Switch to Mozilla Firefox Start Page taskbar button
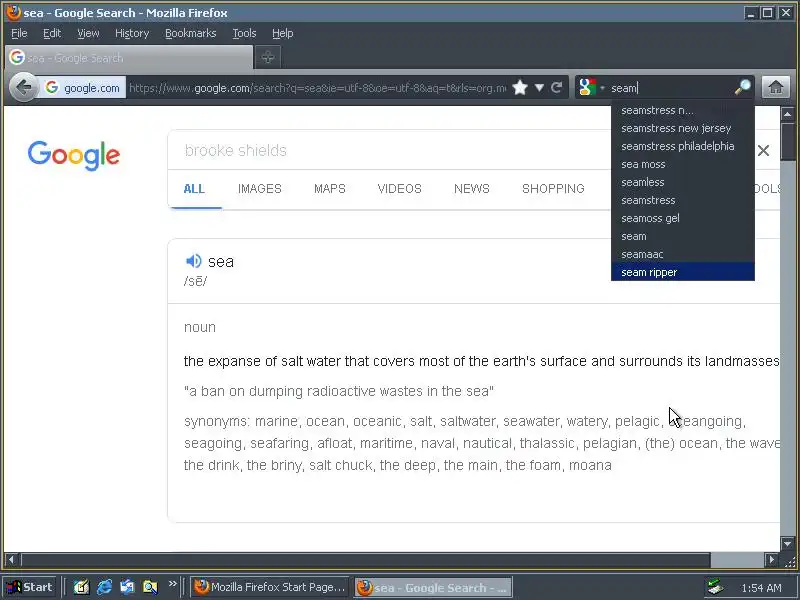Image resolution: width=800 pixels, height=600 pixels. coord(270,587)
